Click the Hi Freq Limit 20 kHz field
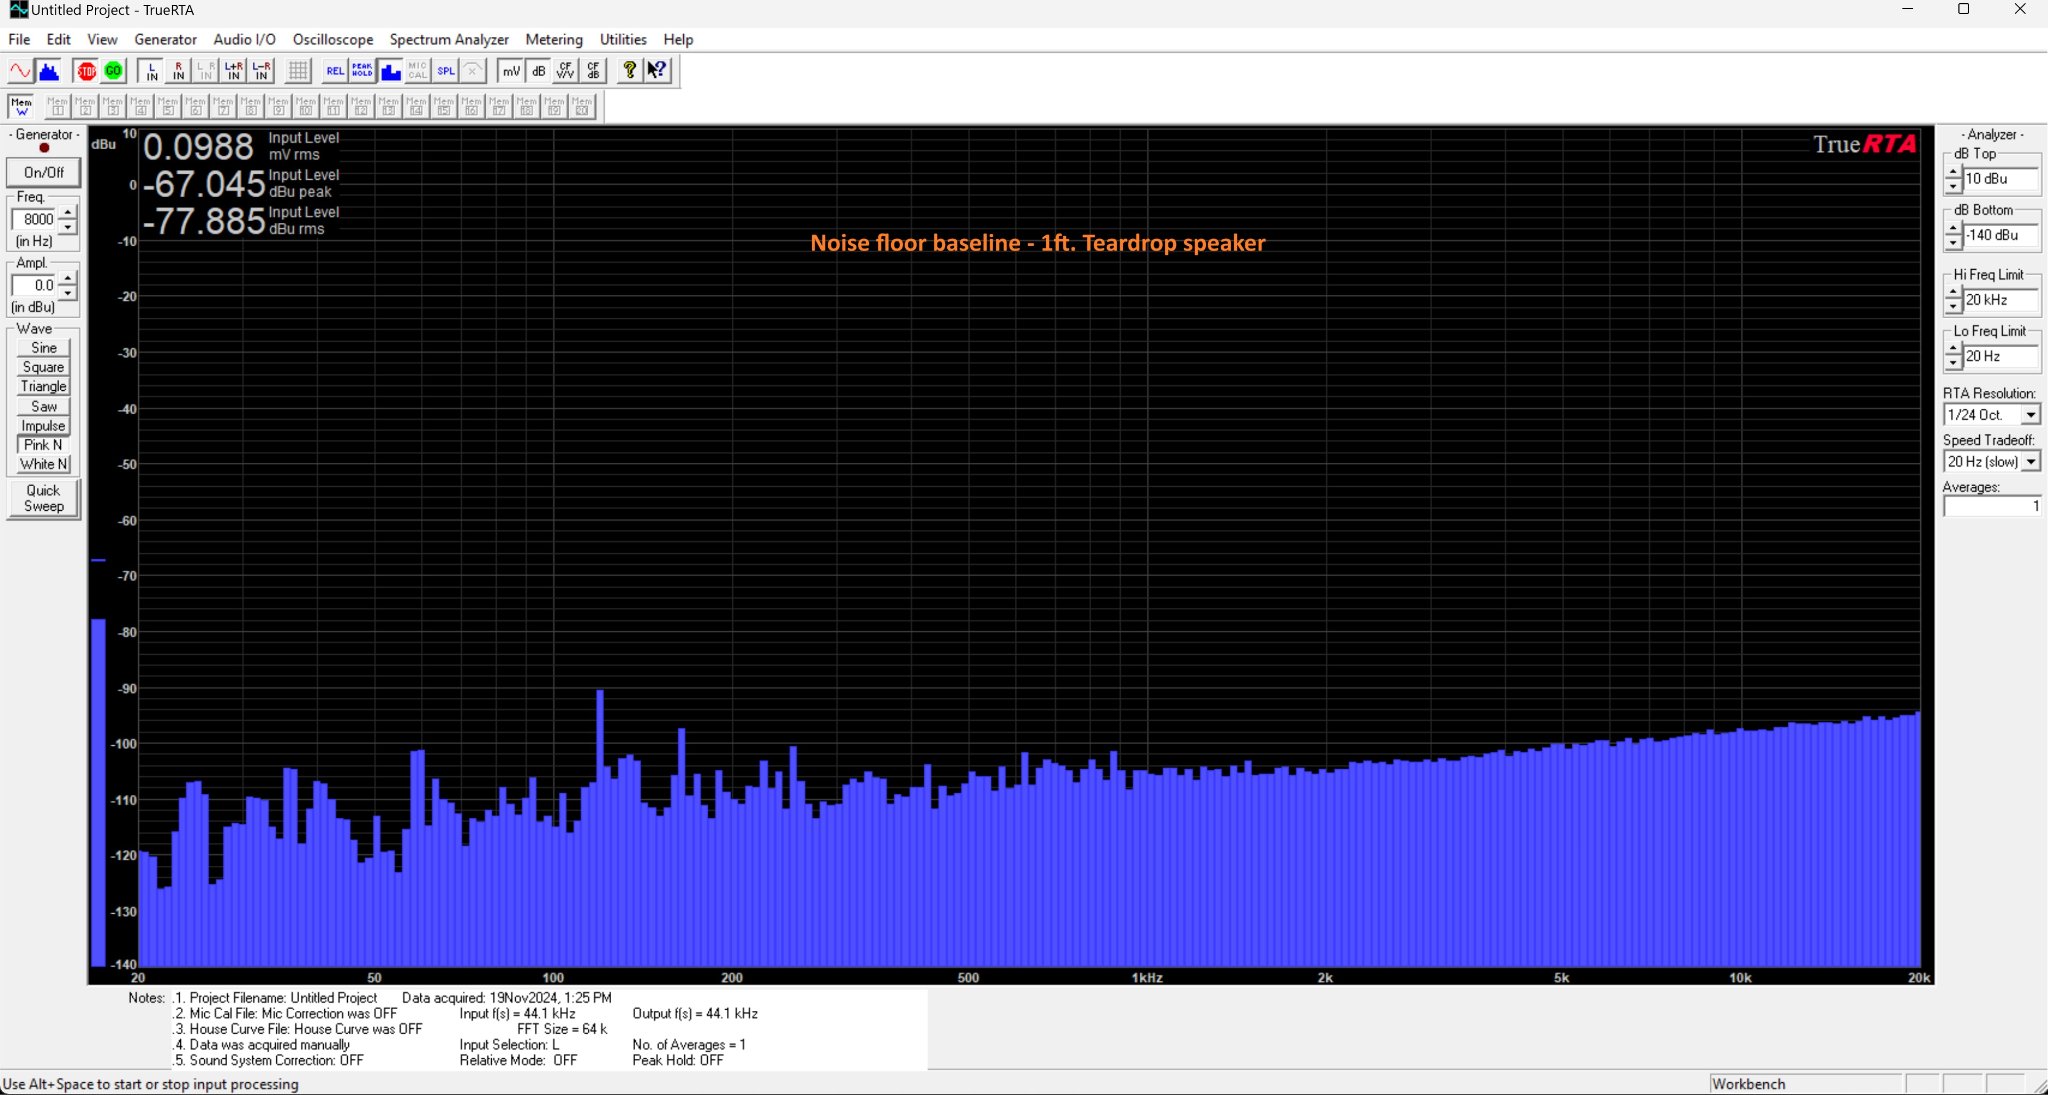Screen dimensions: 2048x1095 point(2001,300)
